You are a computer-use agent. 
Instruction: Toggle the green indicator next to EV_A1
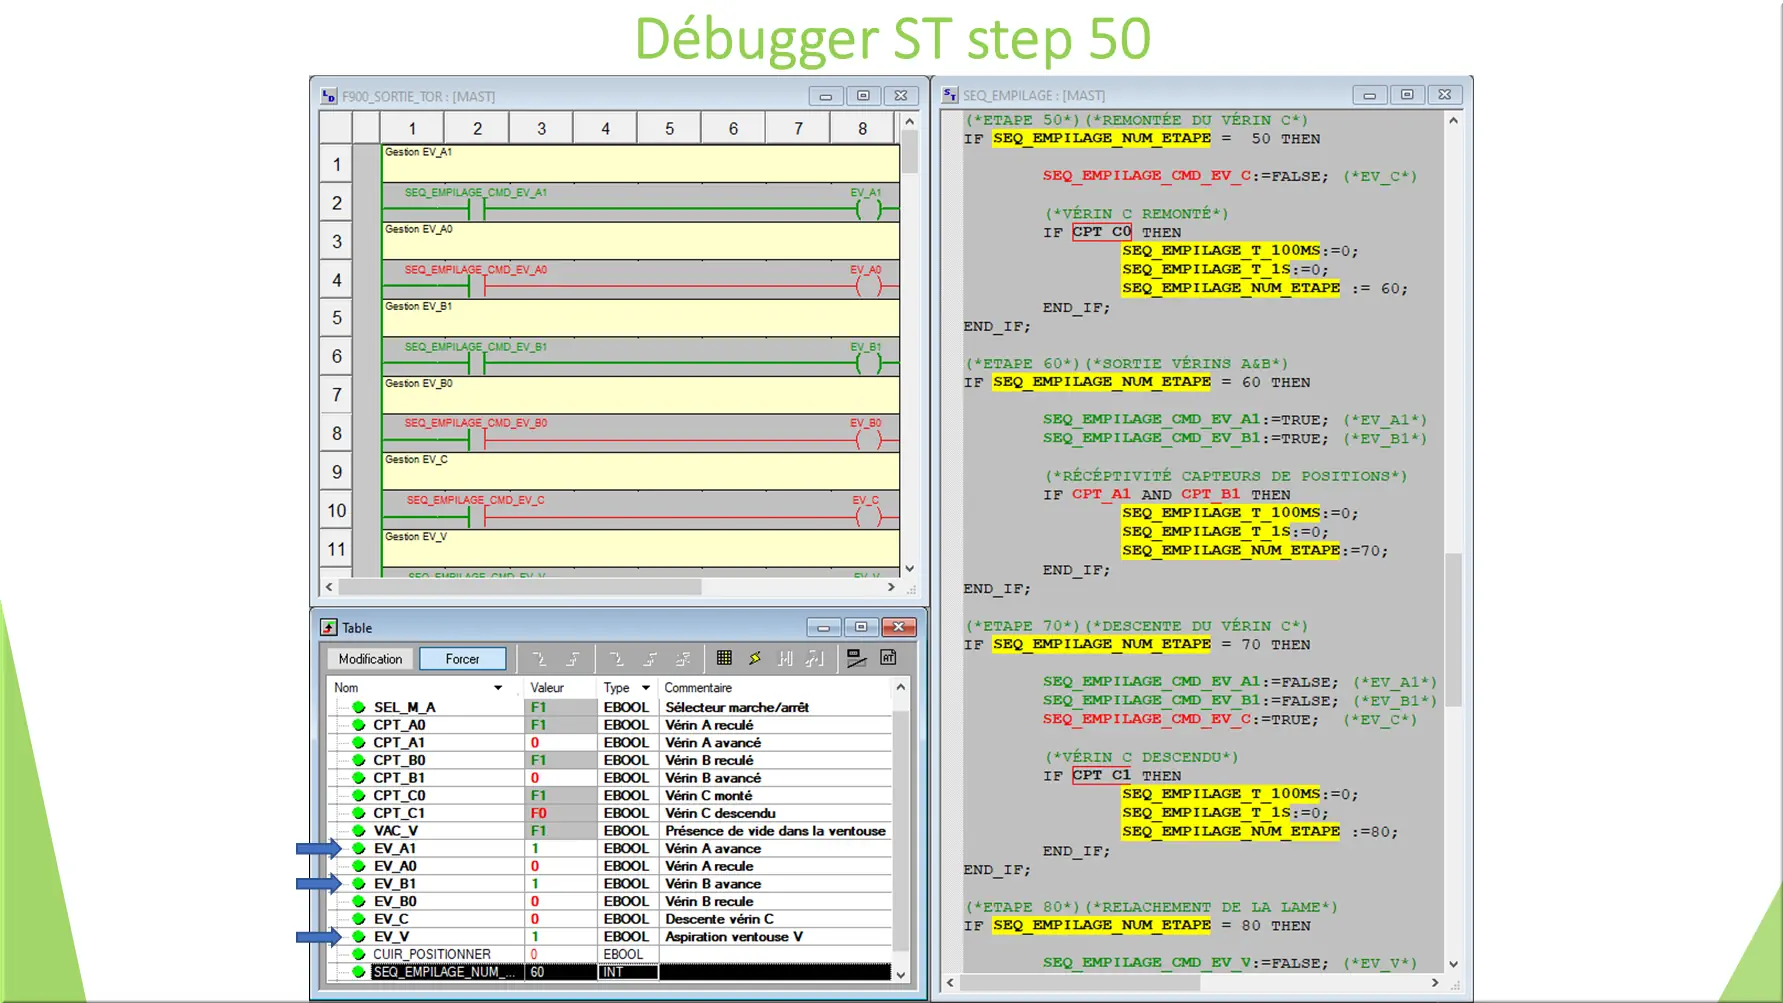pyautogui.click(x=358, y=848)
